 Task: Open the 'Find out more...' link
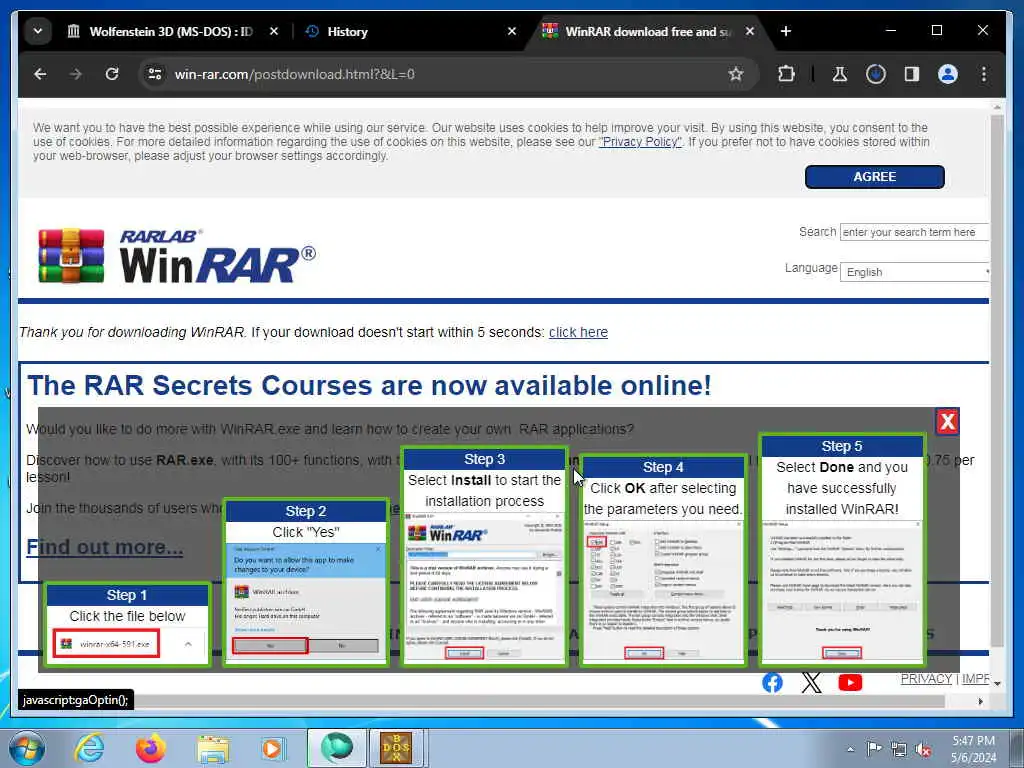pos(104,547)
